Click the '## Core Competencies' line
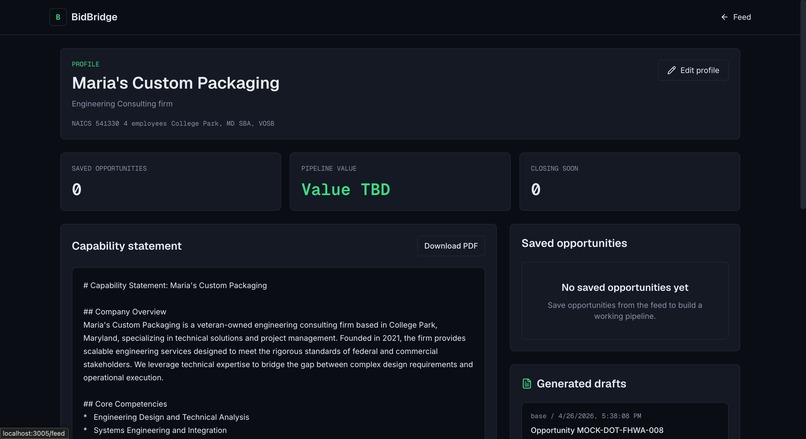Image resolution: width=806 pixels, height=439 pixels. tap(125, 404)
